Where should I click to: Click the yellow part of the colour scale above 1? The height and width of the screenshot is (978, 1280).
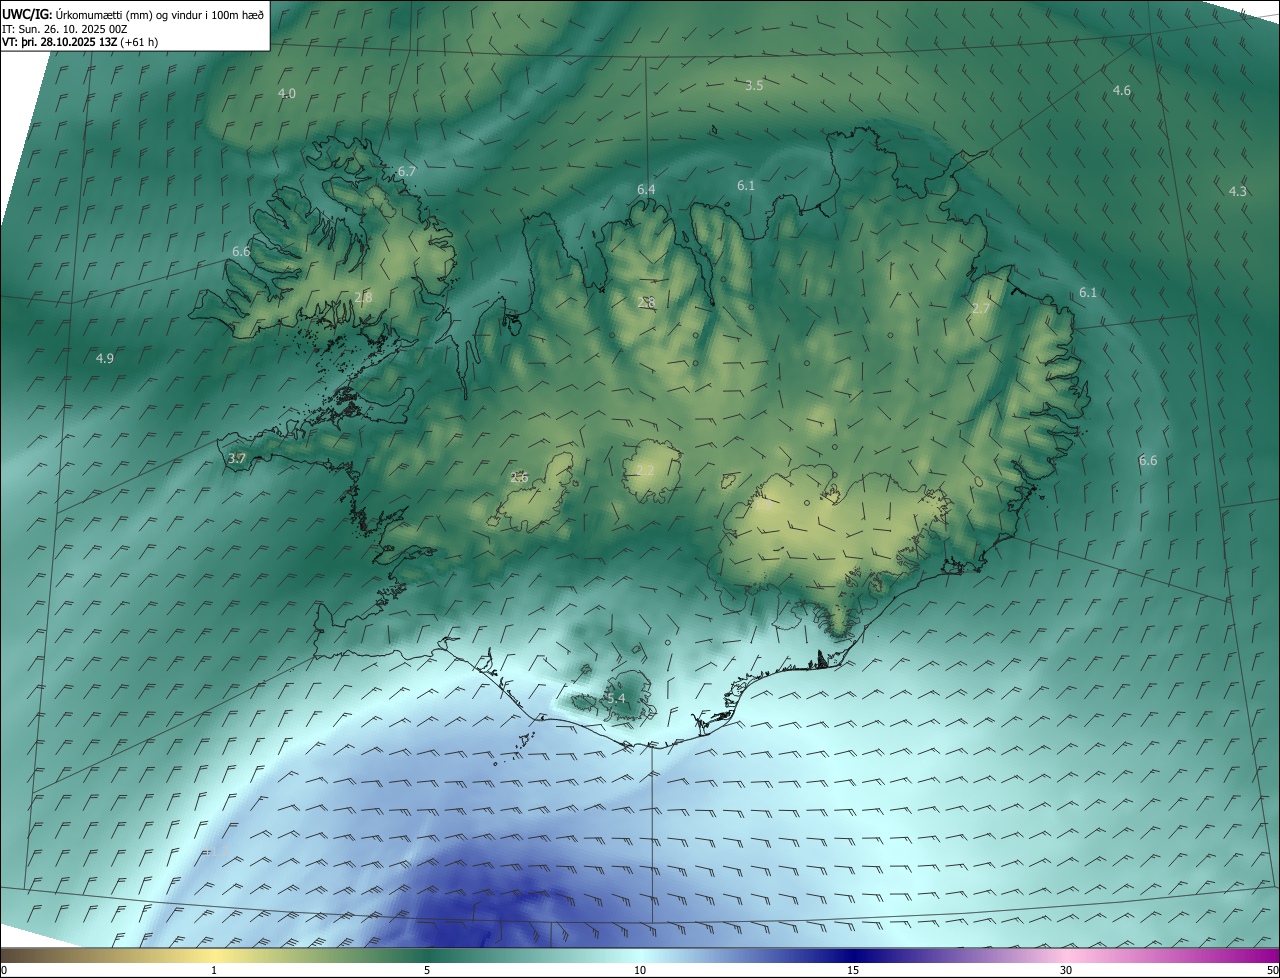(214, 955)
